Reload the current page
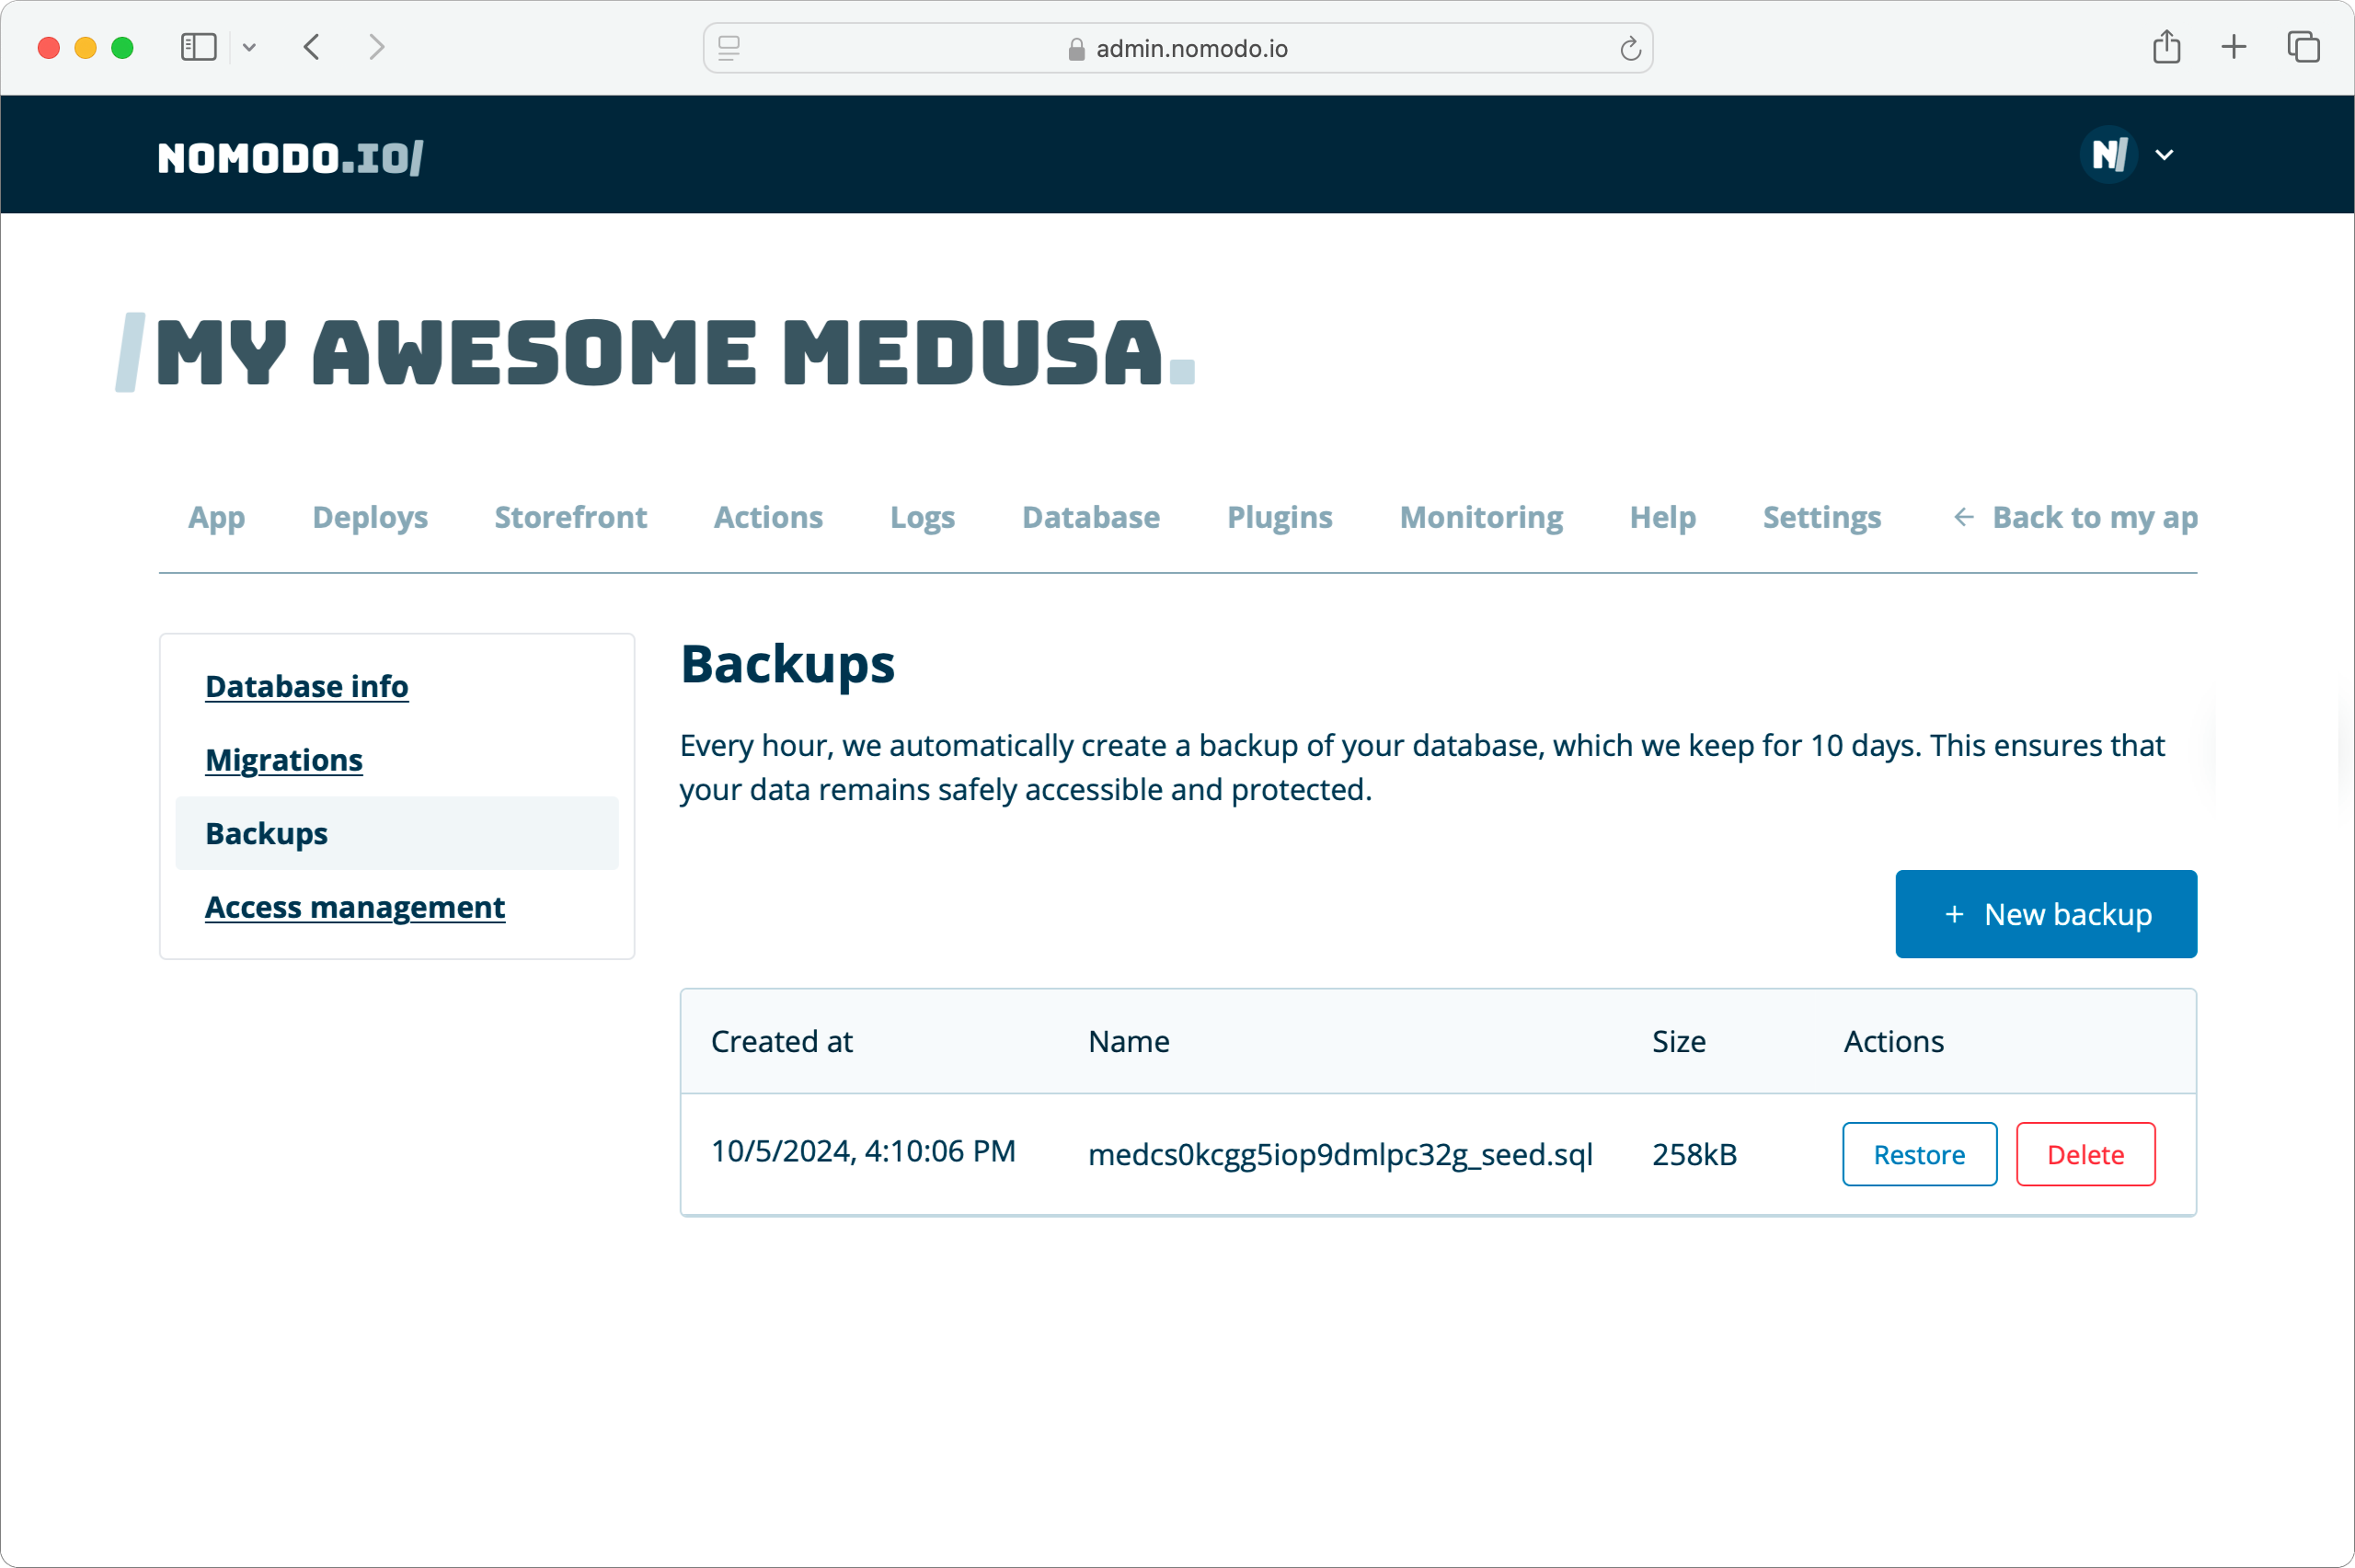 (x=1630, y=47)
